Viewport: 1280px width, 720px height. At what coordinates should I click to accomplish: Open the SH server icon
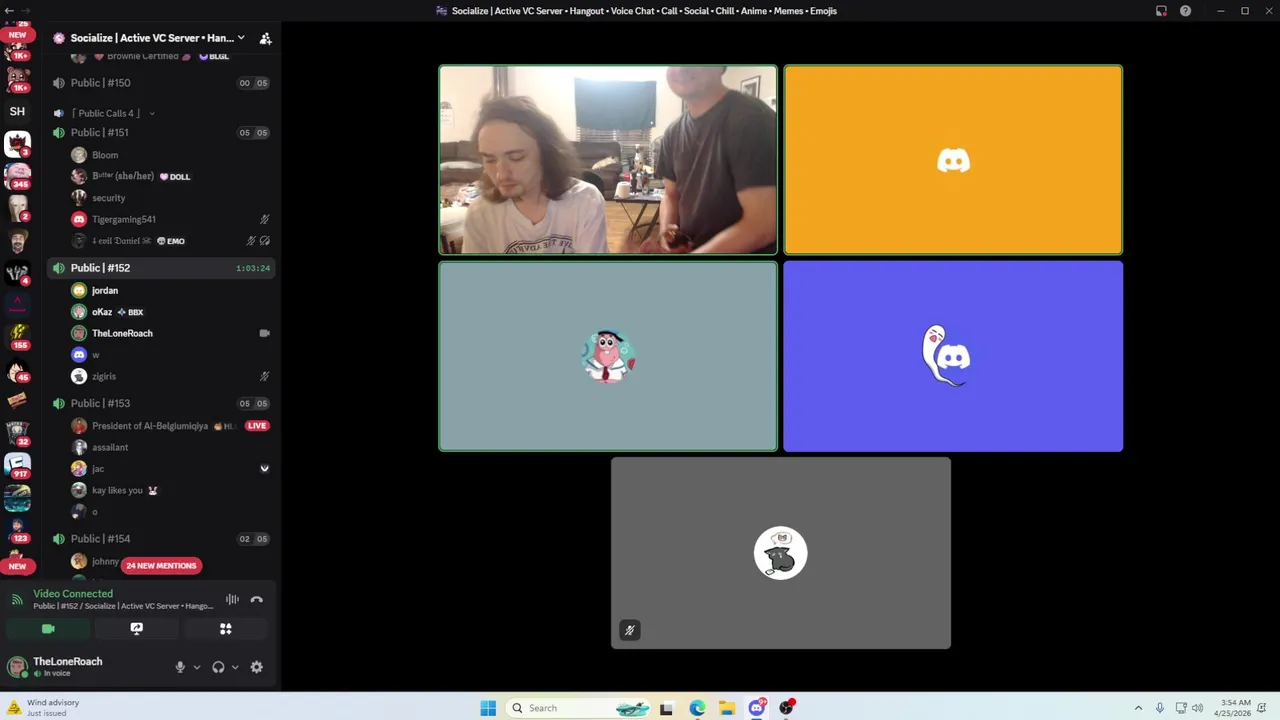pos(17,111)
